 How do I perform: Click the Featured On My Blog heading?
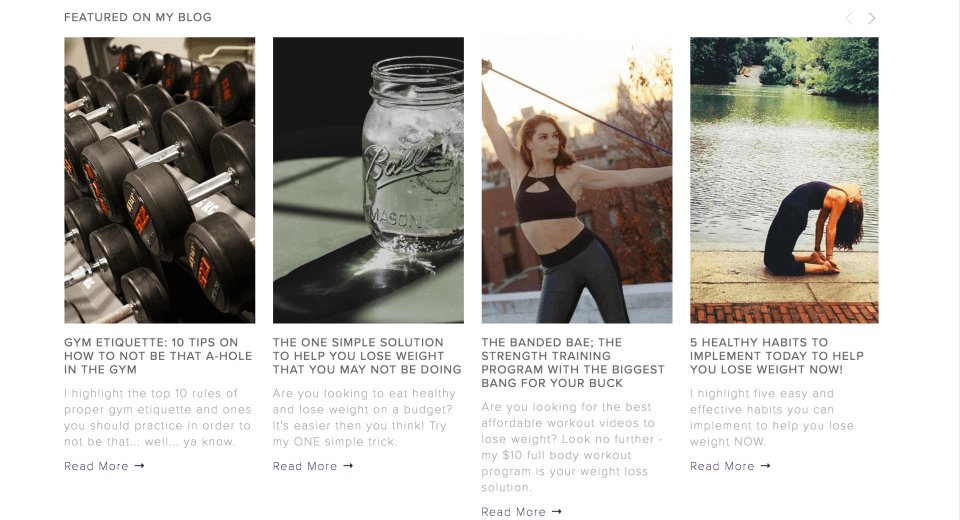click(x=138, y=17)
